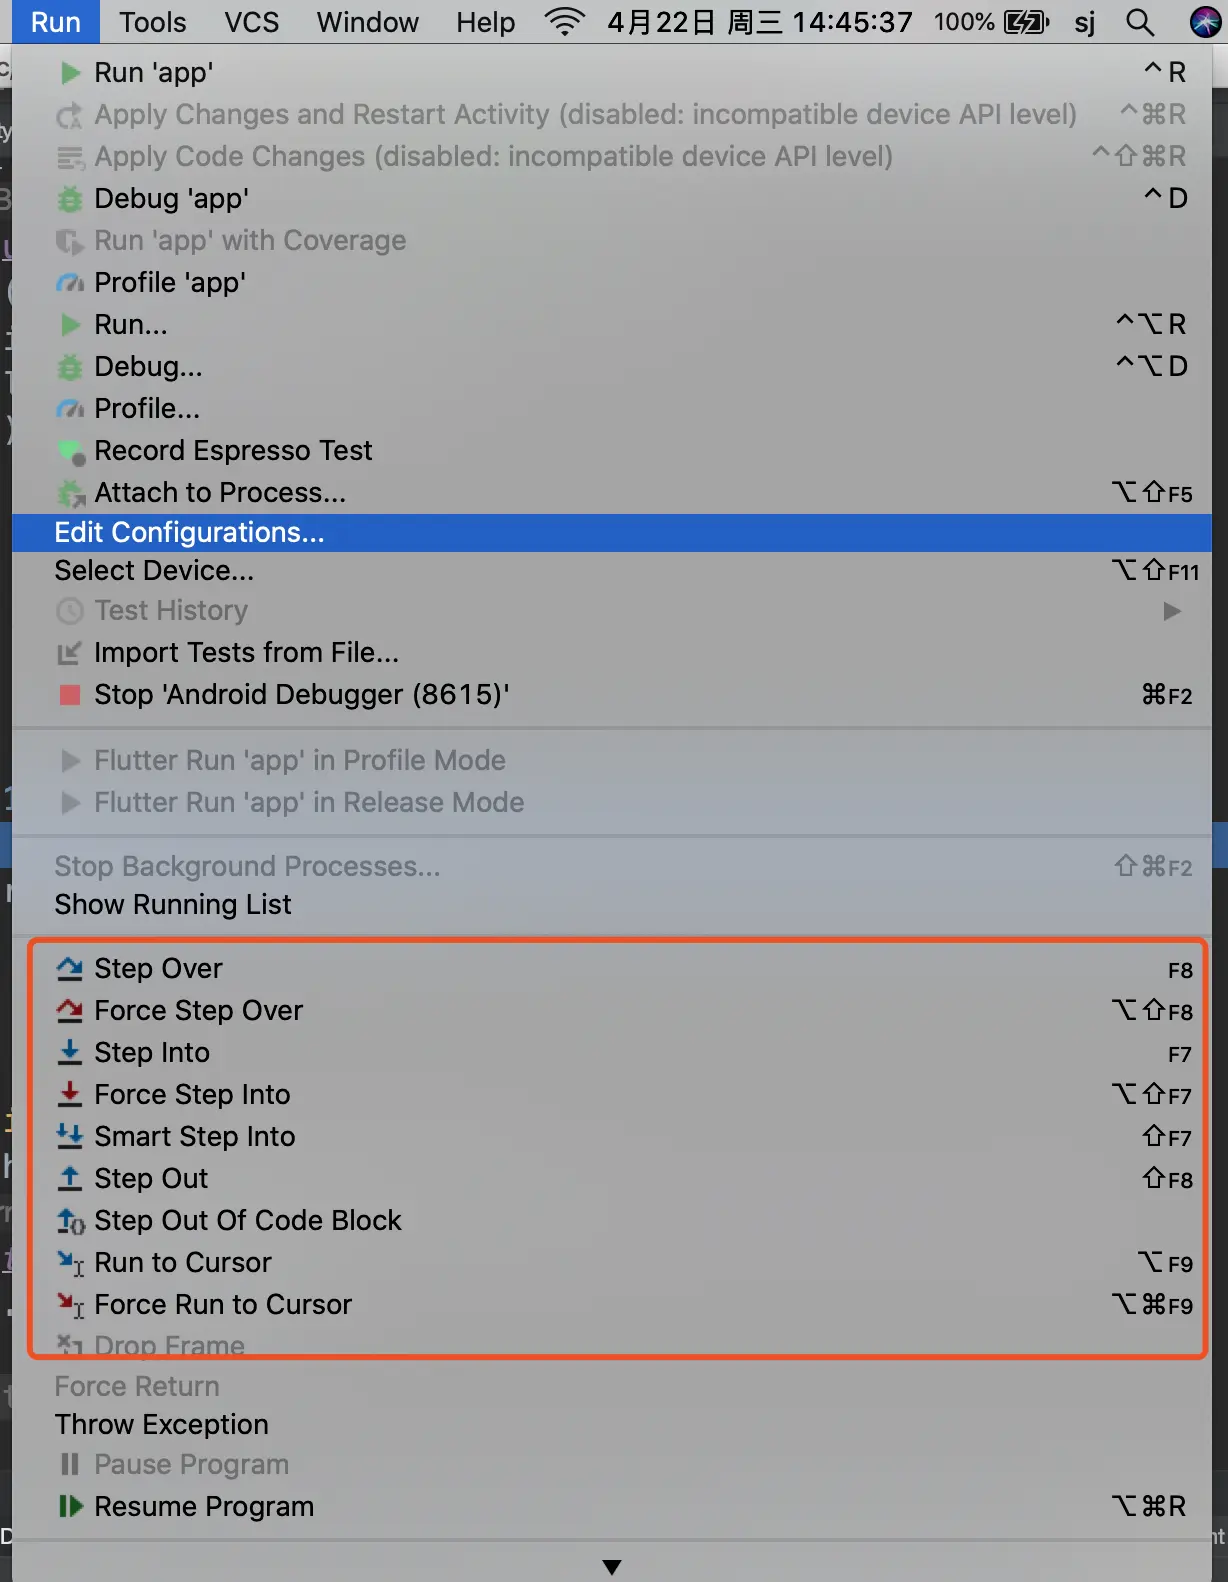Click the red Stop Android Debugger icon
This screenshot has height=1582, width=1228.
(x=70, y=695)
